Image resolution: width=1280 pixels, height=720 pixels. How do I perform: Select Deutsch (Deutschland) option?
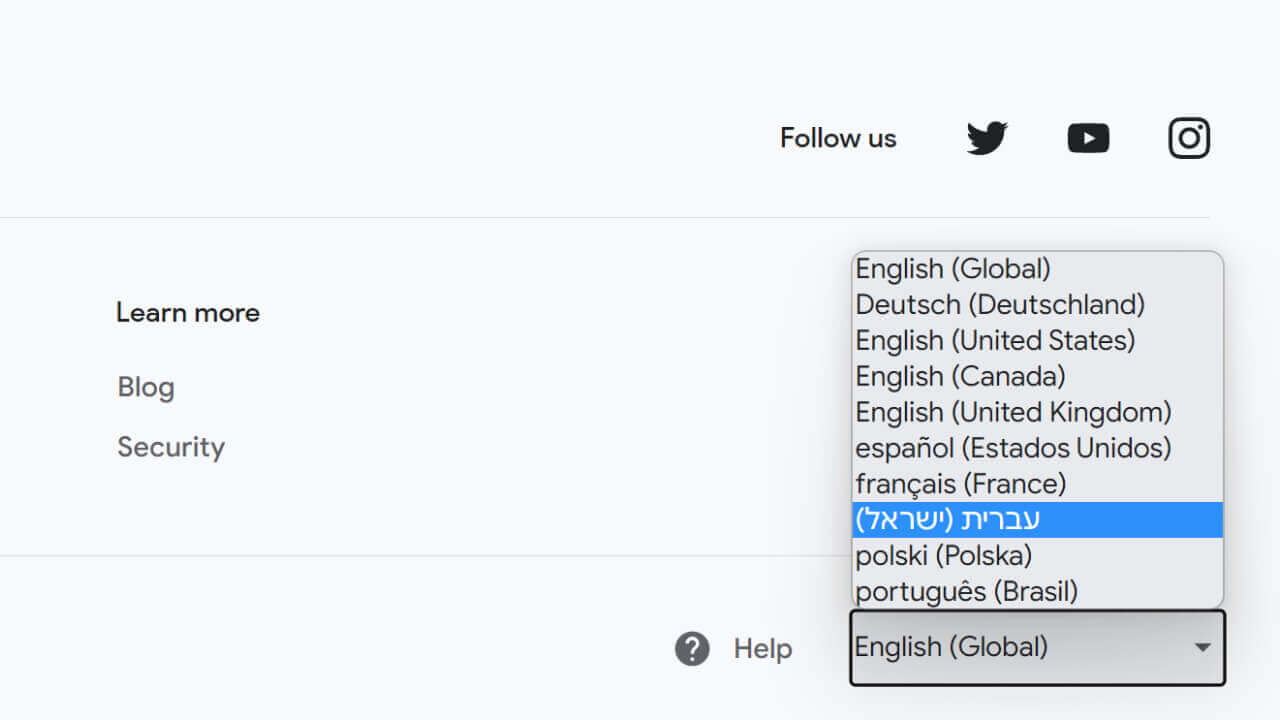pyautogui.click(x=1000, y=305)
